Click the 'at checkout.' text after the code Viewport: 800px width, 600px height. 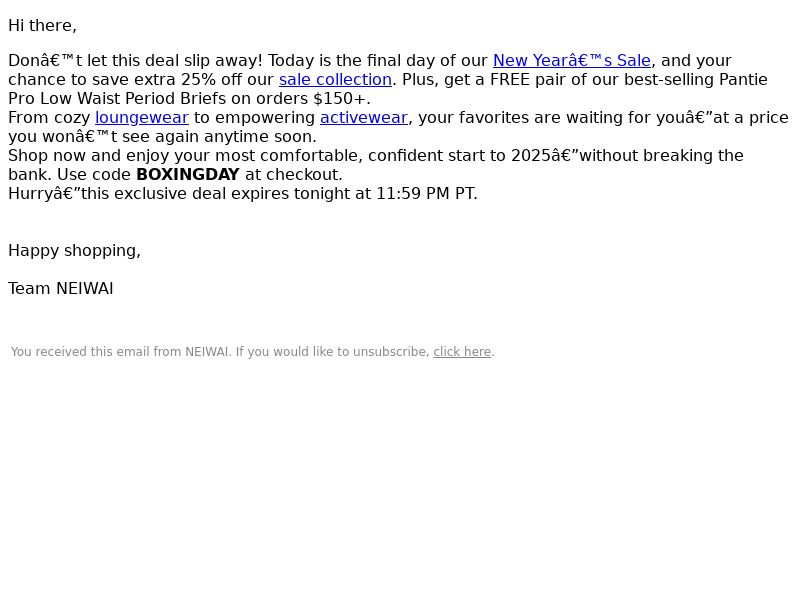[x=294, y=174]
